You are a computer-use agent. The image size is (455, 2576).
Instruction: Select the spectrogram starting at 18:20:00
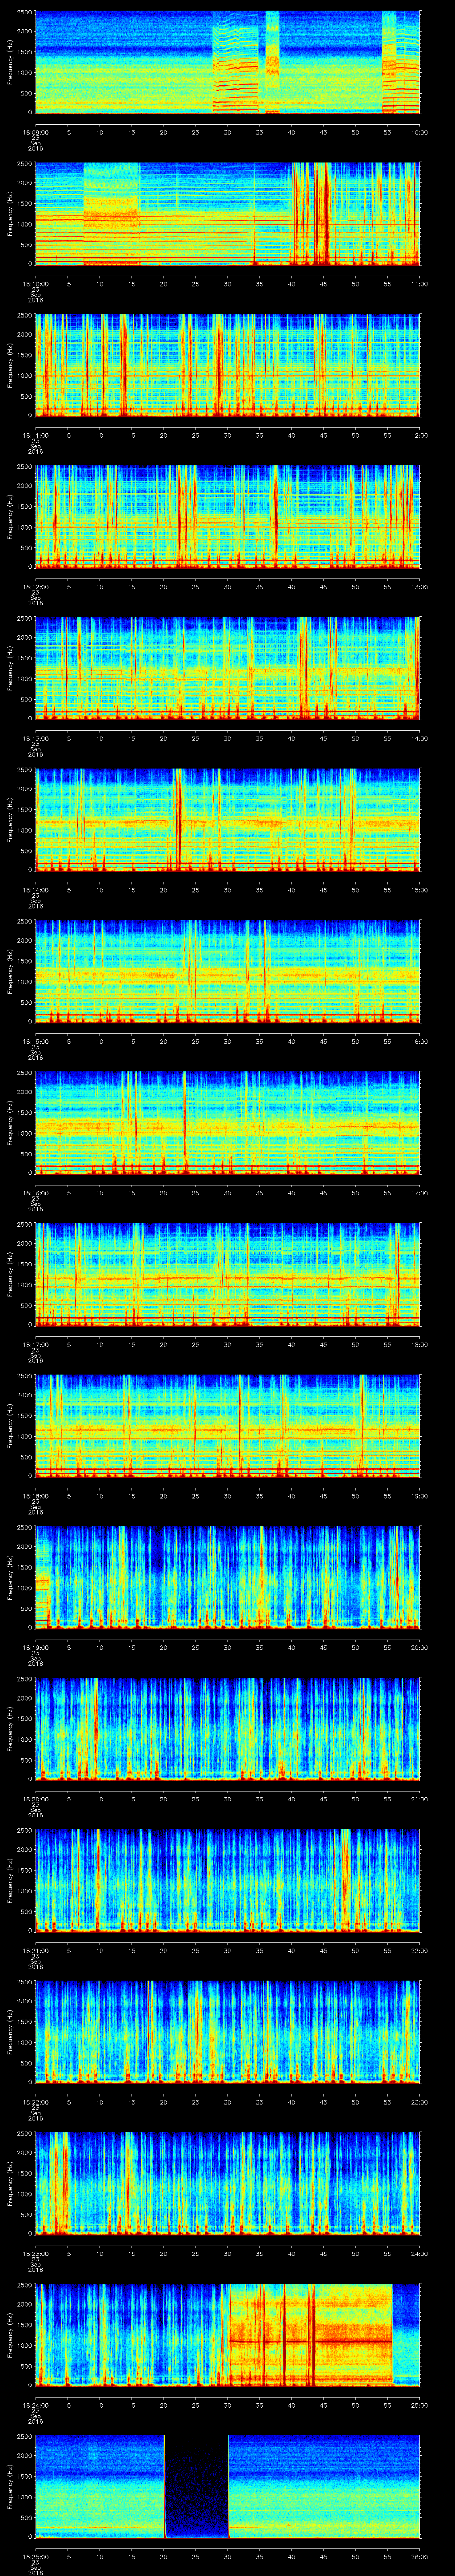coord(227,1727)
